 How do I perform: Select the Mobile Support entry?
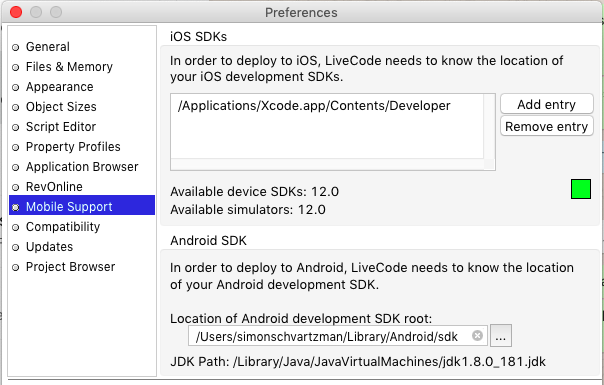point(82,207)
